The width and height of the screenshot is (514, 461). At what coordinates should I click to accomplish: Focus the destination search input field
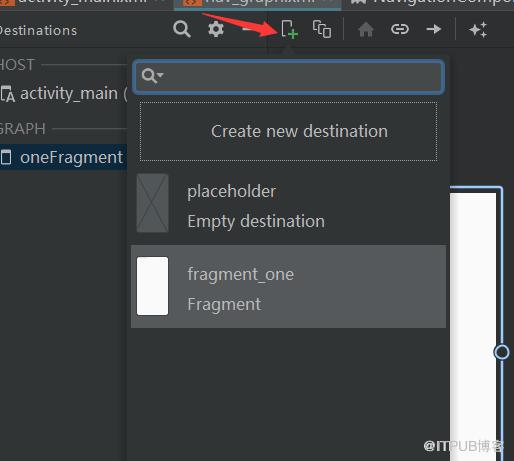click(289, 76)
